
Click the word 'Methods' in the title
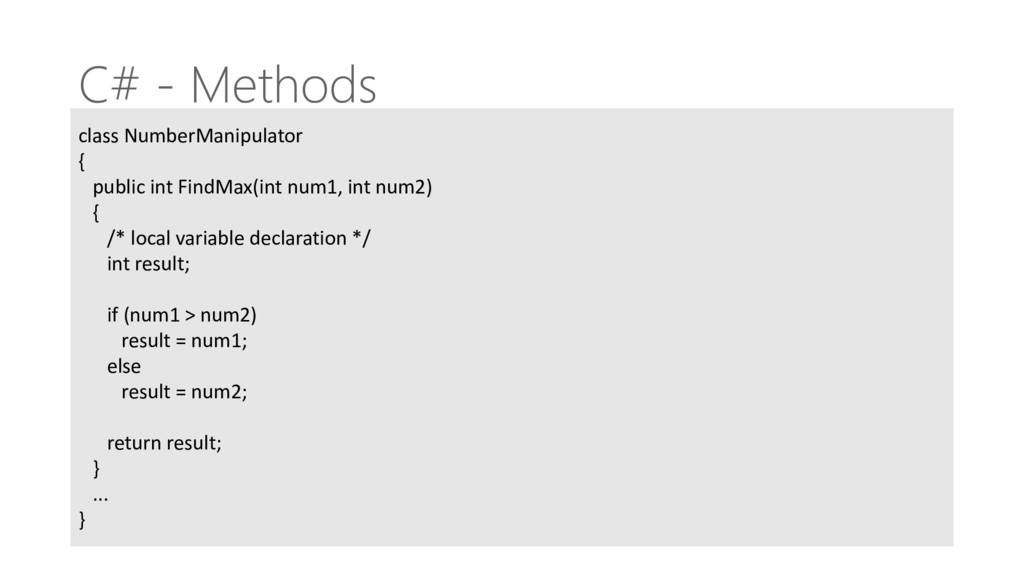pyautogui.click(x=283, y=84)
